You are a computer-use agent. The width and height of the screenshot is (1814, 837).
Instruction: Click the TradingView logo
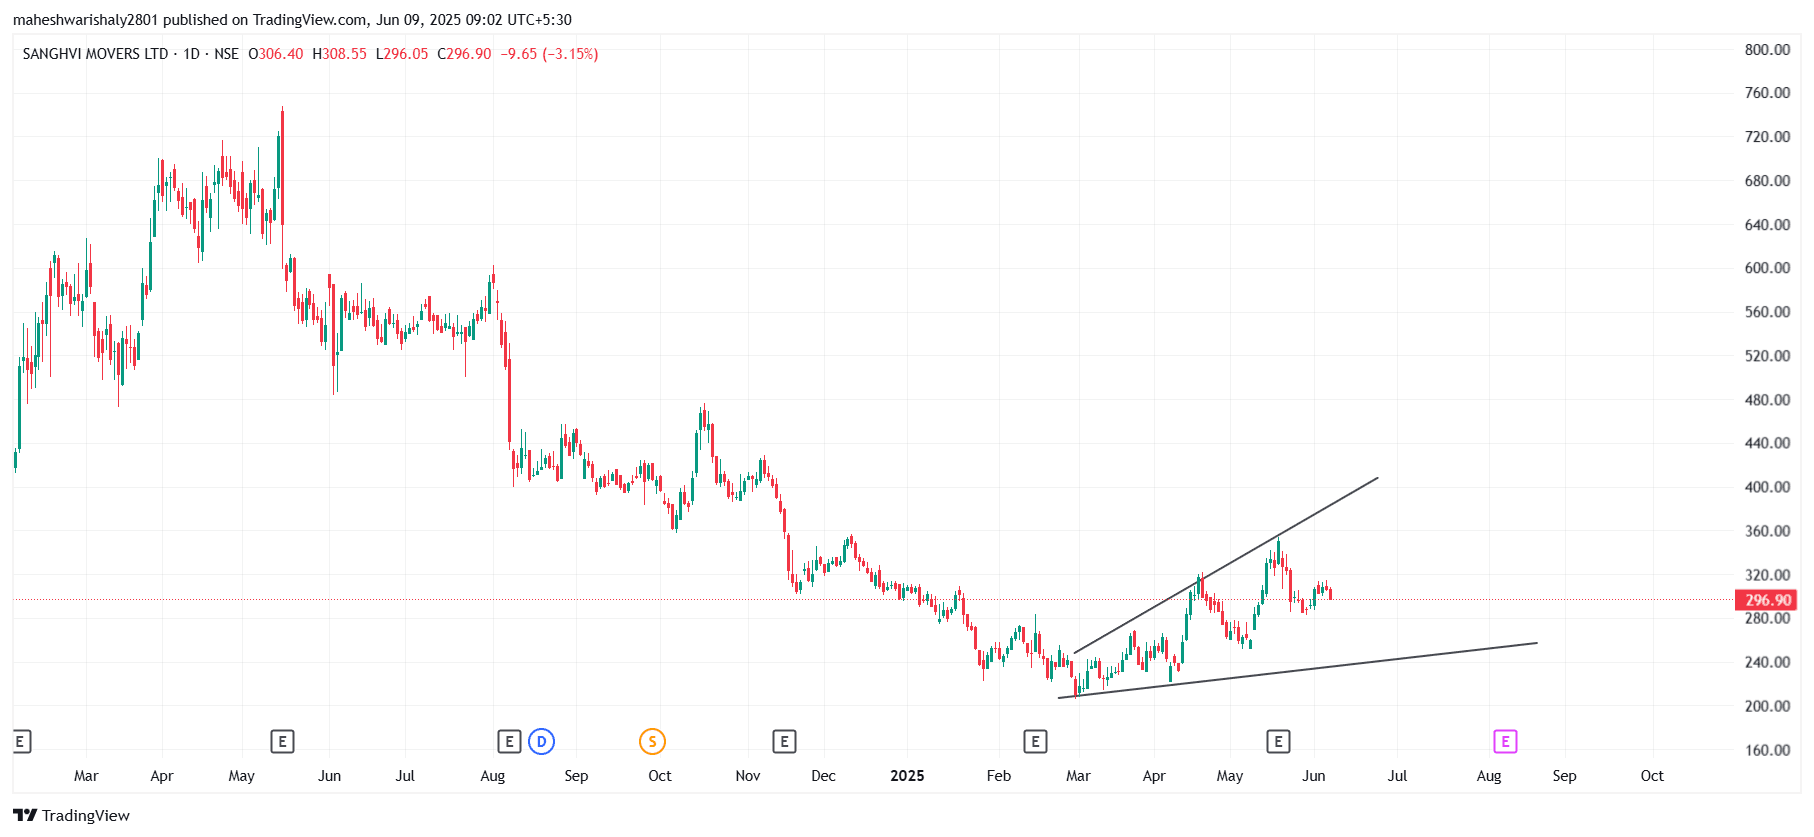click(x=71, y=815)
